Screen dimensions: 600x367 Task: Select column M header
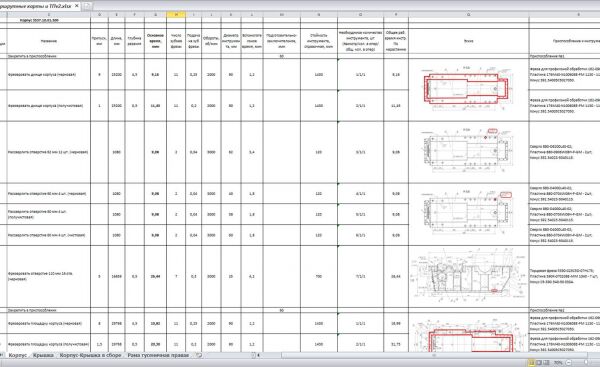click(x=282, y=15)
